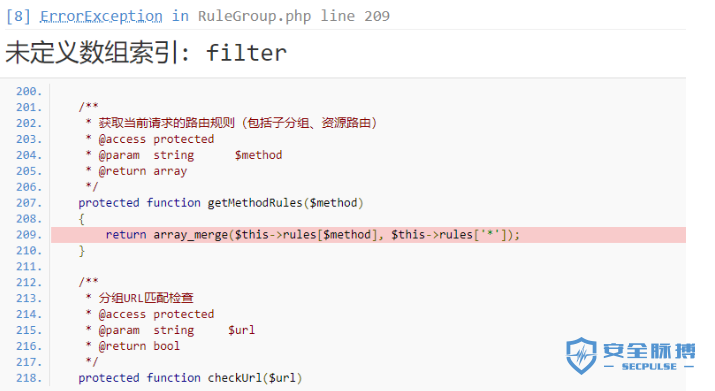Click the '@return array' comment line
The image size is (715, 391).
(x=143, y=172)
